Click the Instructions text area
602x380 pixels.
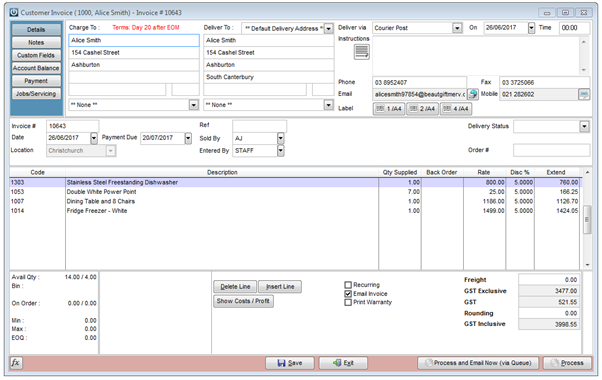476,56
